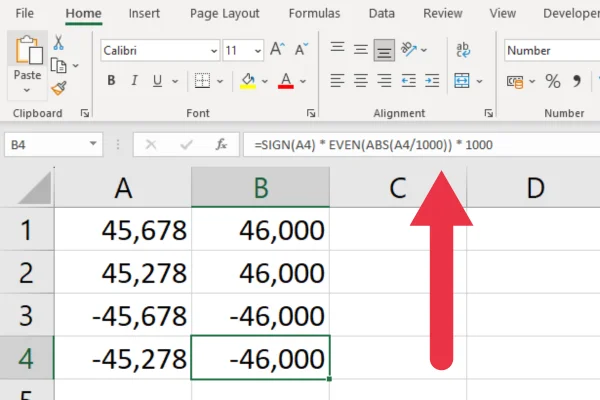The image size is (600, 400).
Task: Open the Name Box dropdown arrow
Action: (x=93, y=144)
